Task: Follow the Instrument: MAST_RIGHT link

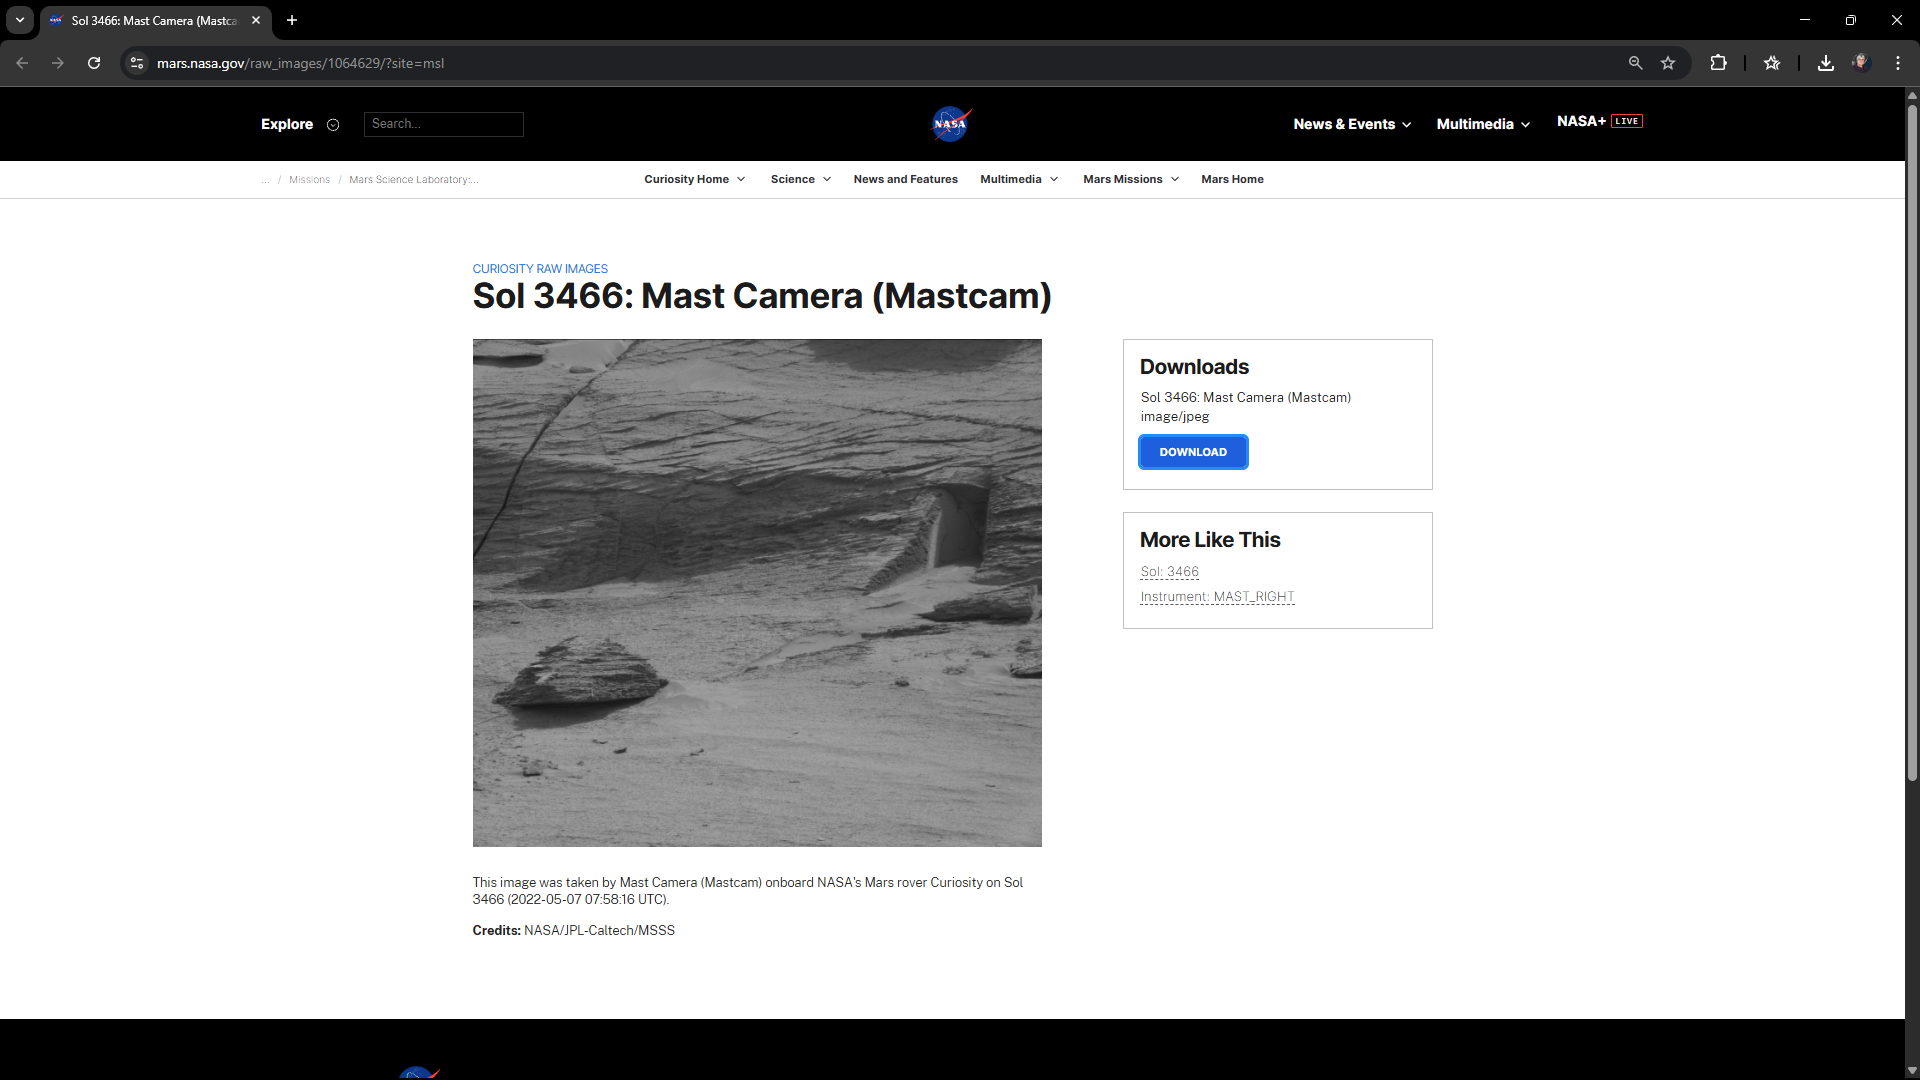Action: [x=1217, y=597]
